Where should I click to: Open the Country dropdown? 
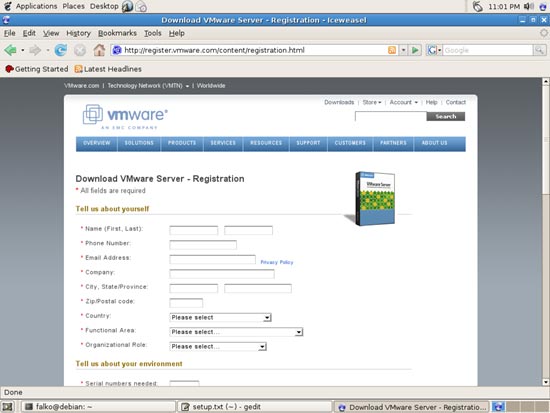coord(220,317)
